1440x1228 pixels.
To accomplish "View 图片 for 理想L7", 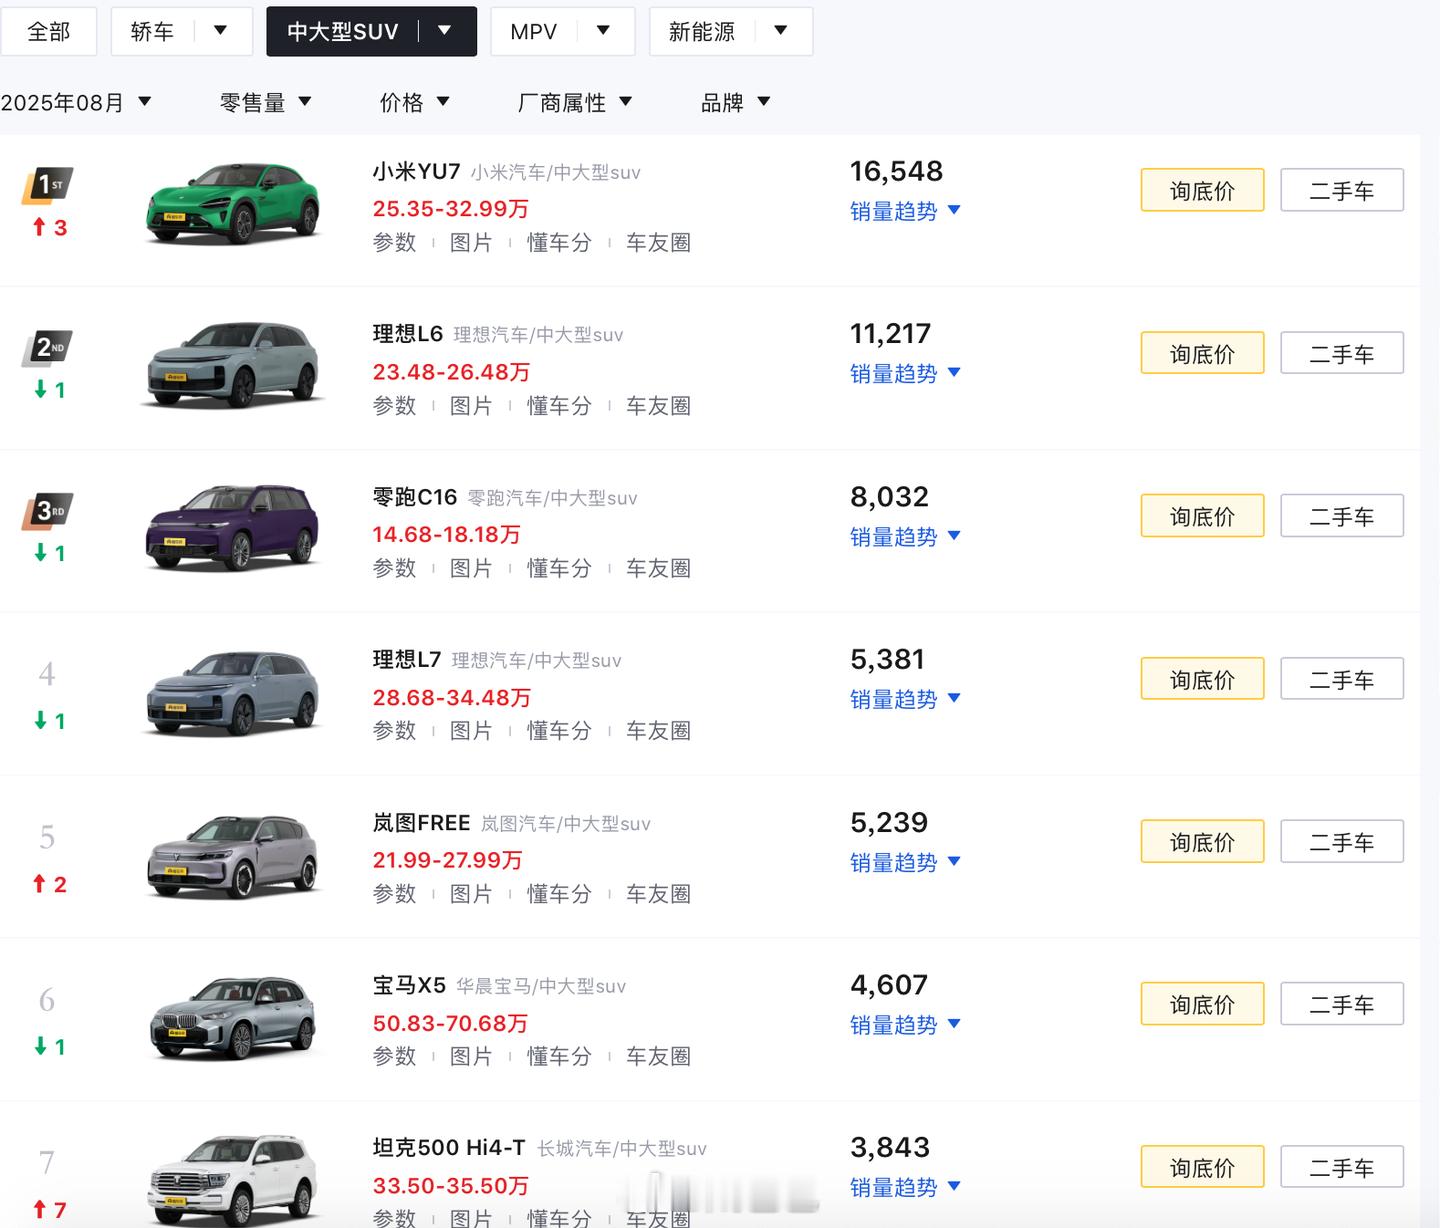I will coord(471,731).
